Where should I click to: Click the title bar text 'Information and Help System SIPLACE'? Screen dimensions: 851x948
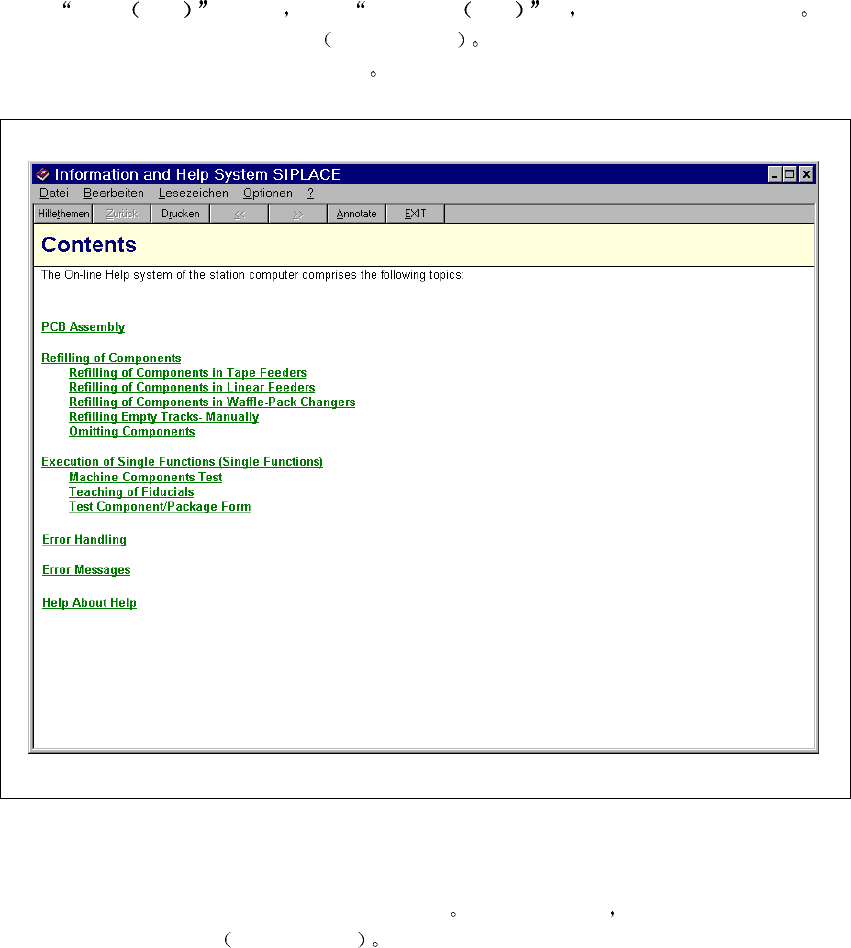point(198,175)
